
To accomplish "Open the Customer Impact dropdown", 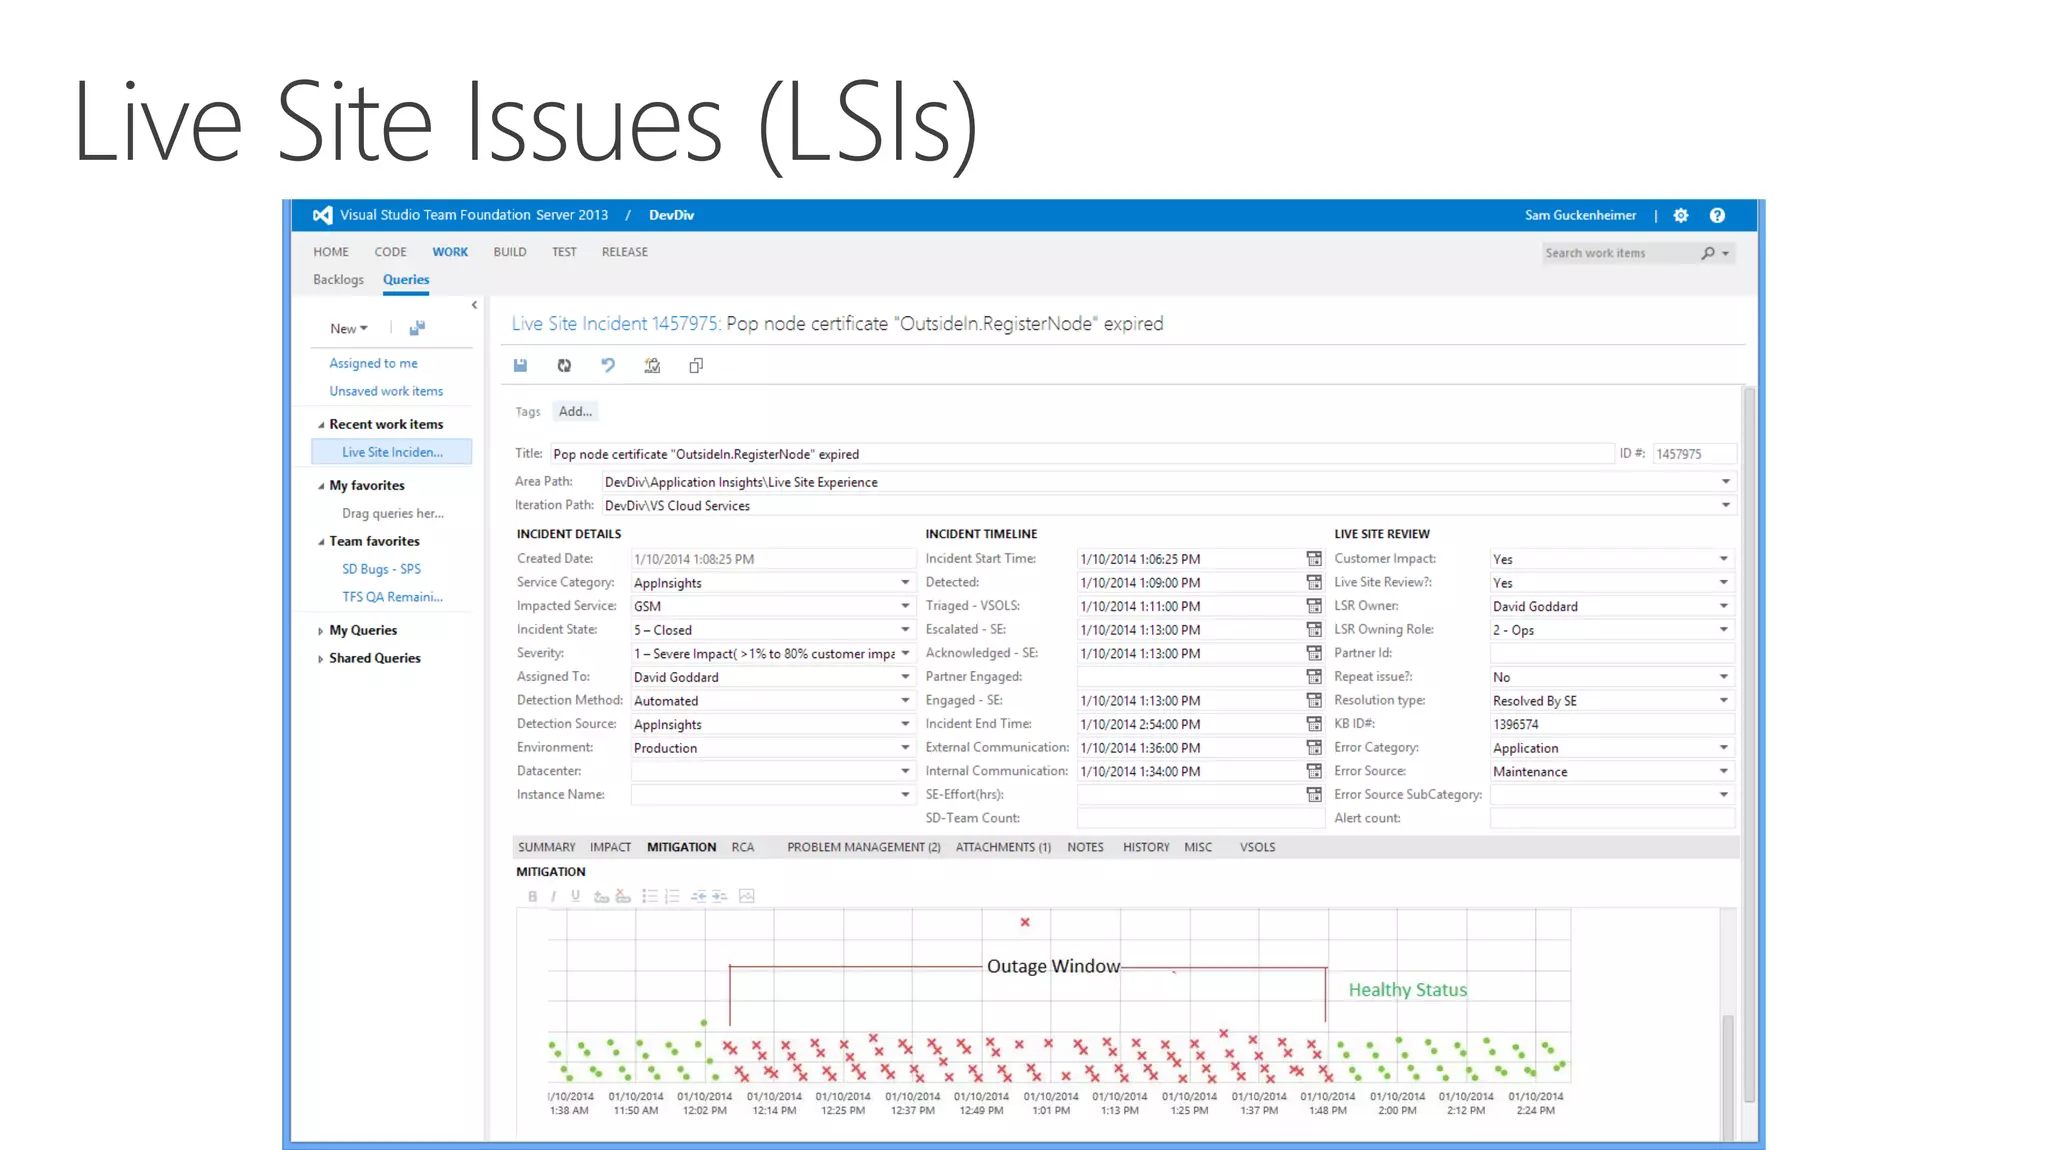I will pyautogui.click(x=1723, y=559).
